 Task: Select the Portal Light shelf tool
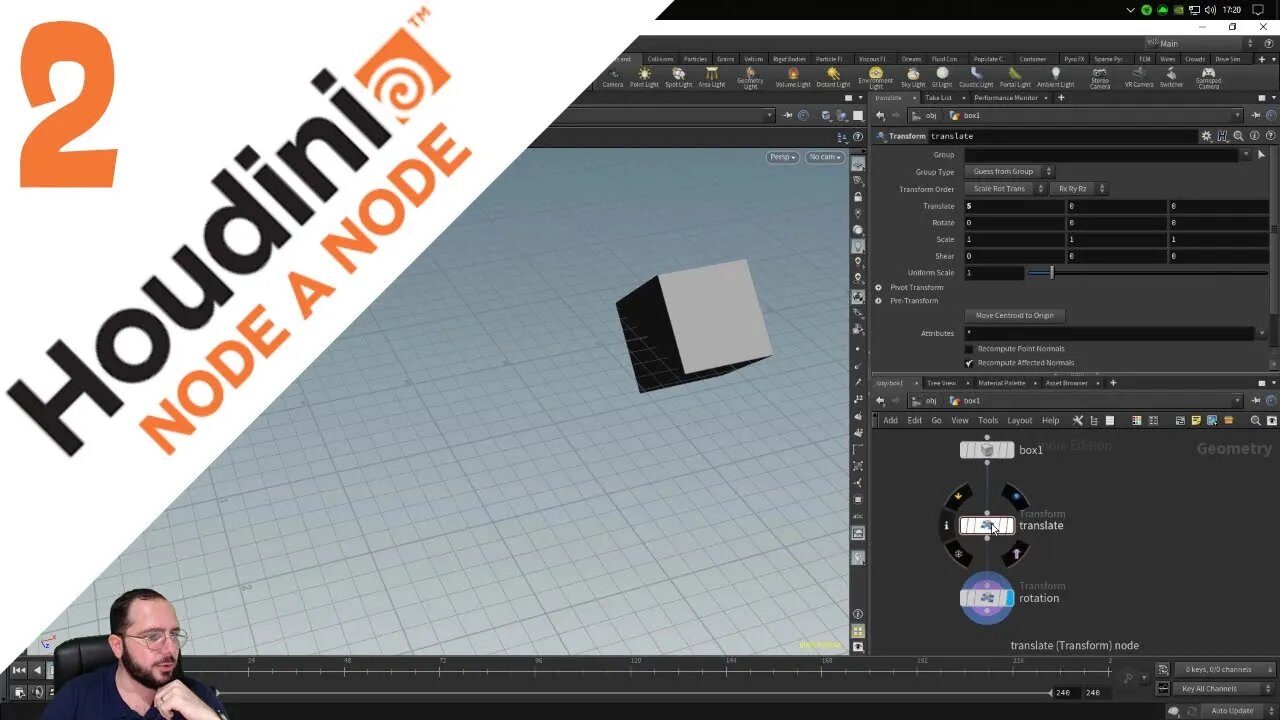tap(1015, 78)
